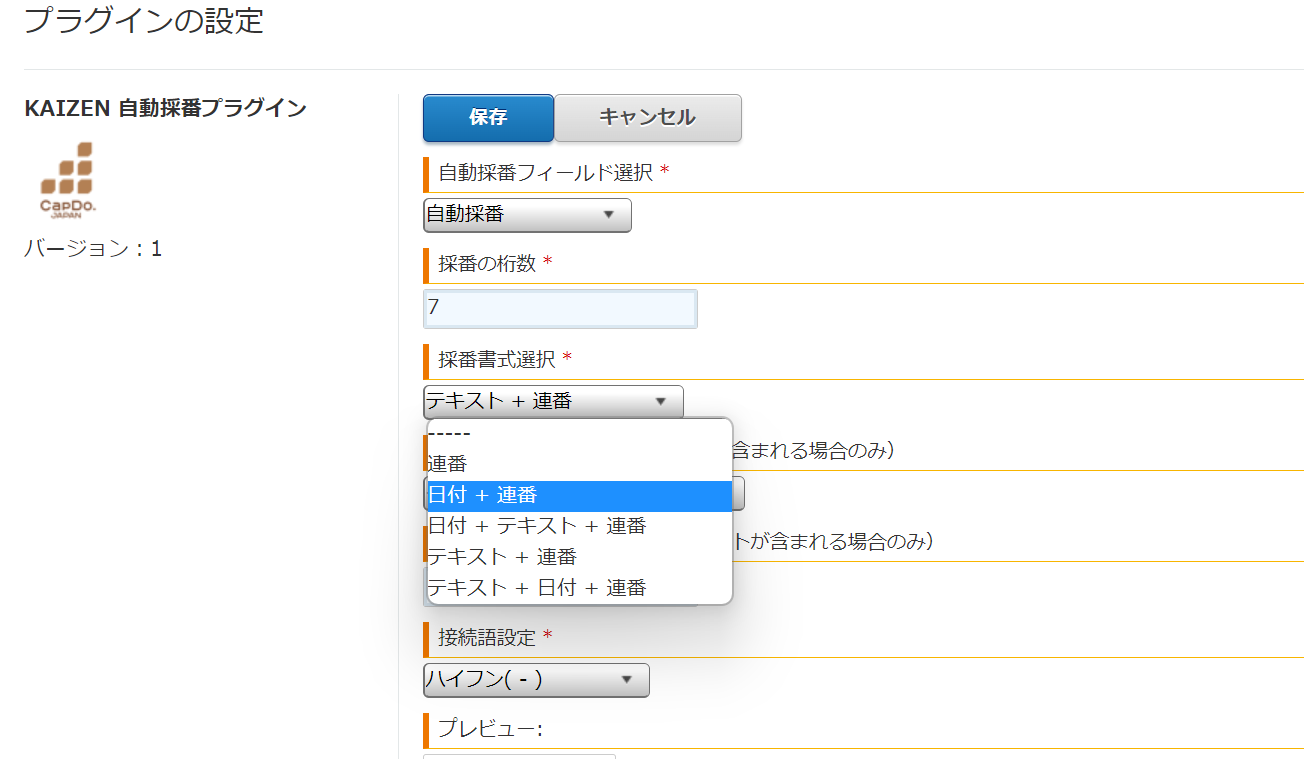Screen dimensions: 1304x759
Task: Select the ----- blank option
Action: 449,434
